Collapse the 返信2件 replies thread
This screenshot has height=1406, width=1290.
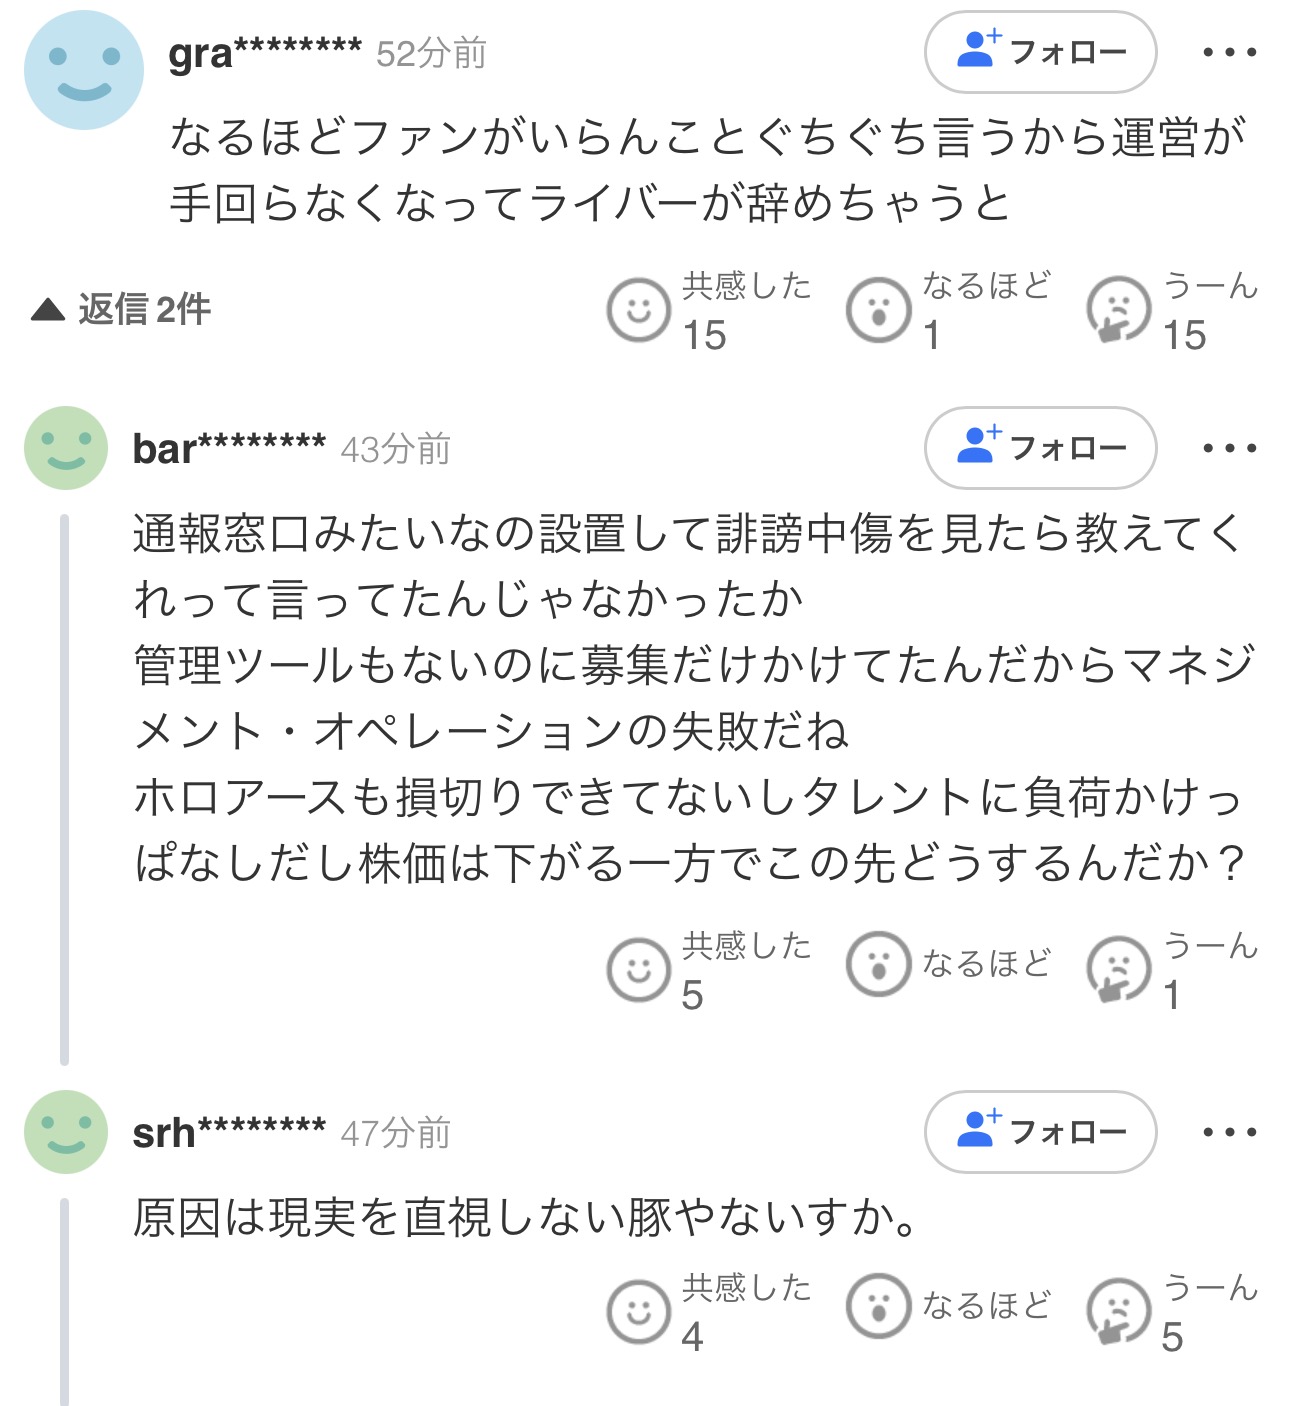pyautogui.click(x=122, y=310)
